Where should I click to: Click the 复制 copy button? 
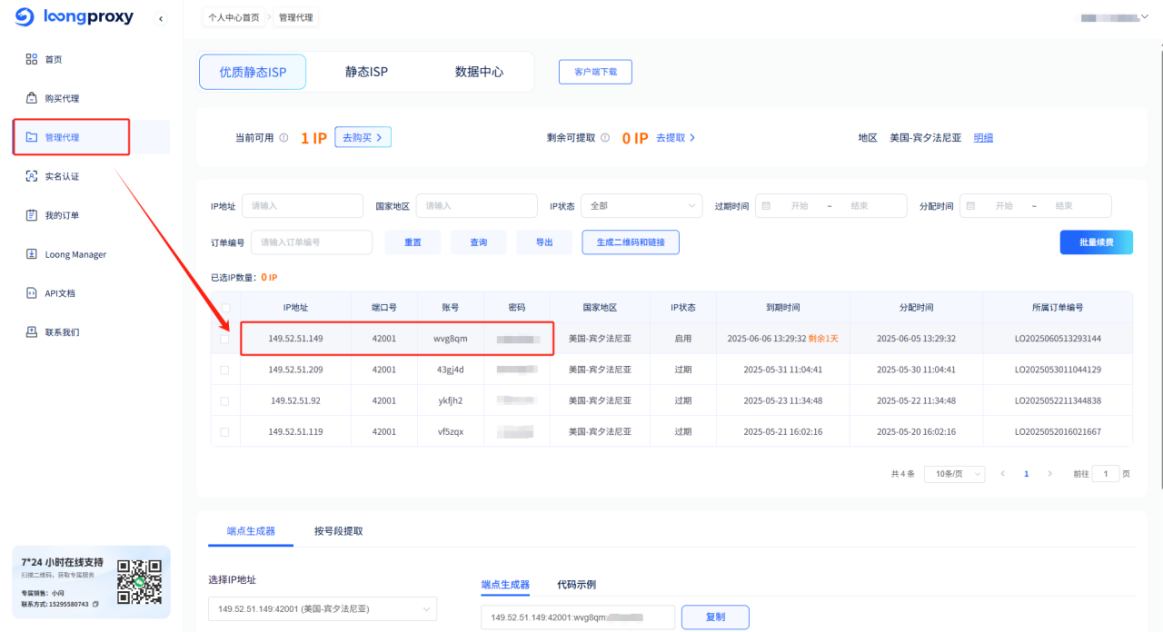pos(715,617)
